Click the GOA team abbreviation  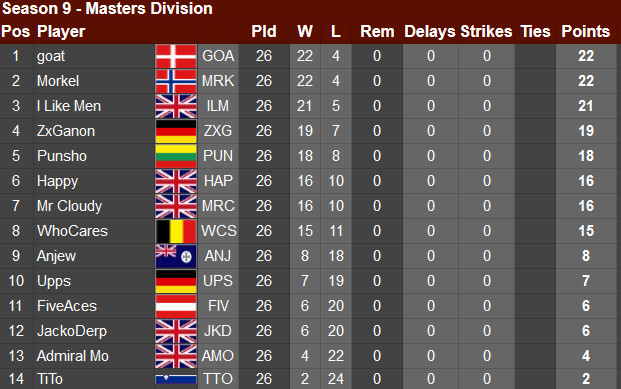[x=218, y=56]
